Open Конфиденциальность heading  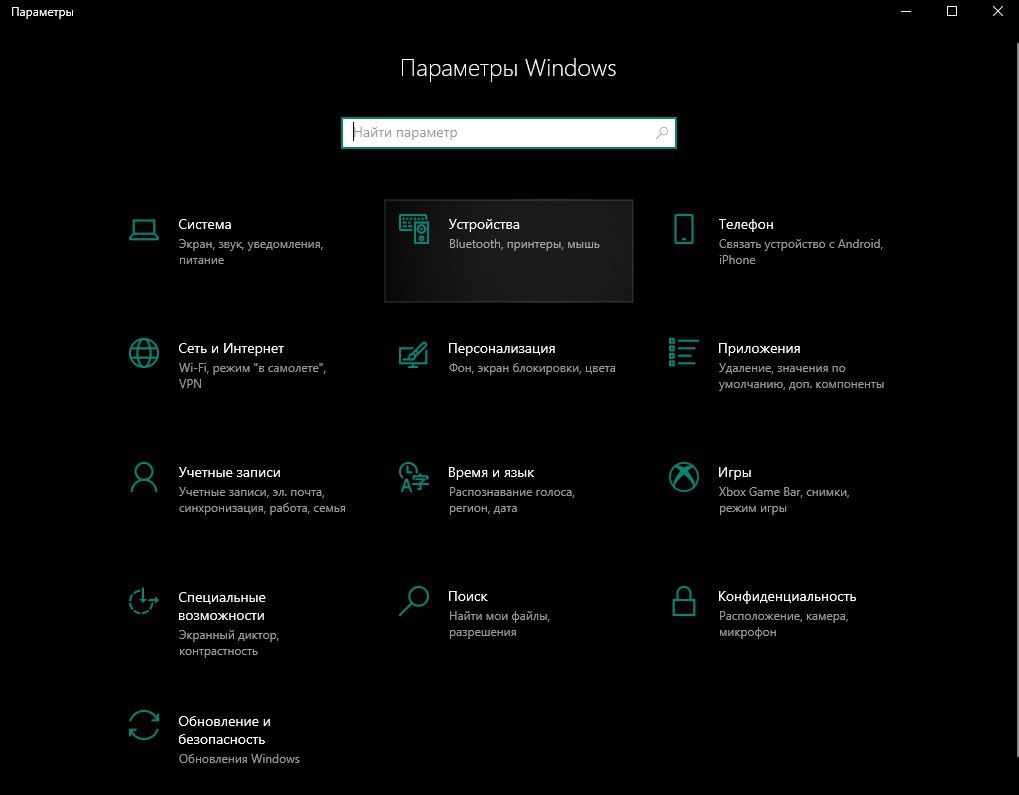pos(787,596)
